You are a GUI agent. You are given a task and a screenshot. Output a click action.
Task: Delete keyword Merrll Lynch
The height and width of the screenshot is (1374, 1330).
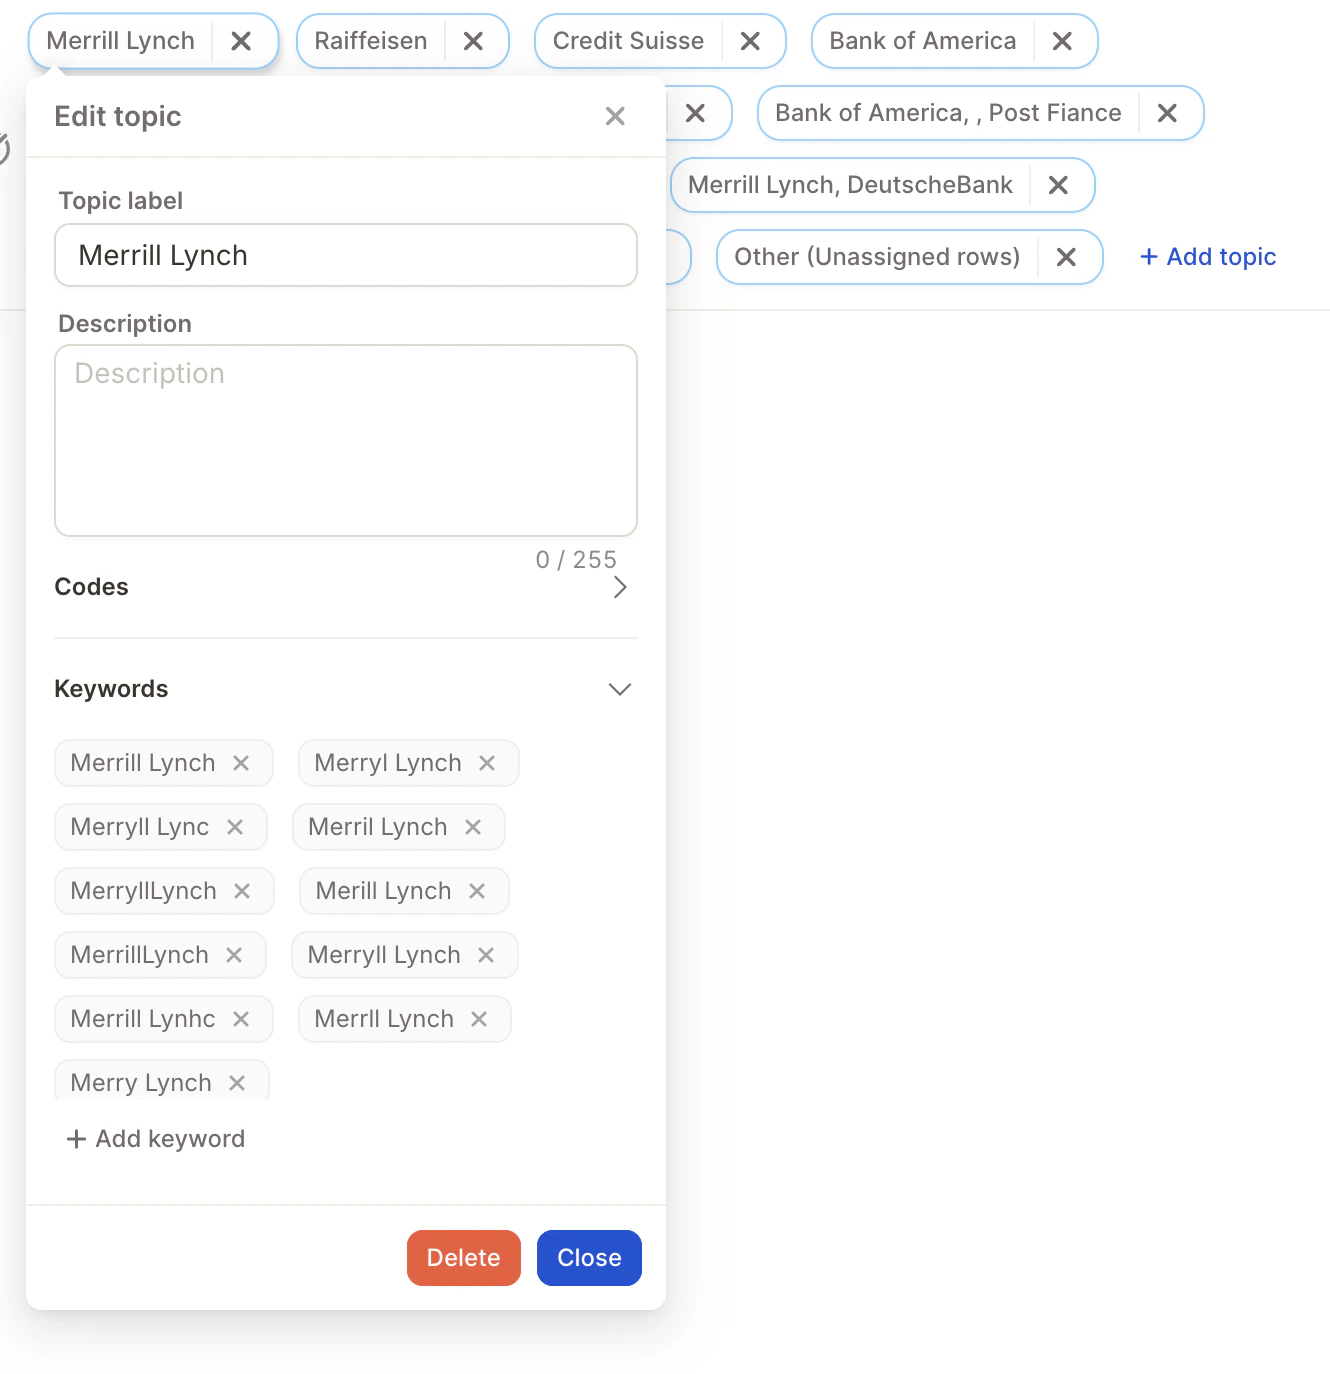click(x=479, y=1019)
